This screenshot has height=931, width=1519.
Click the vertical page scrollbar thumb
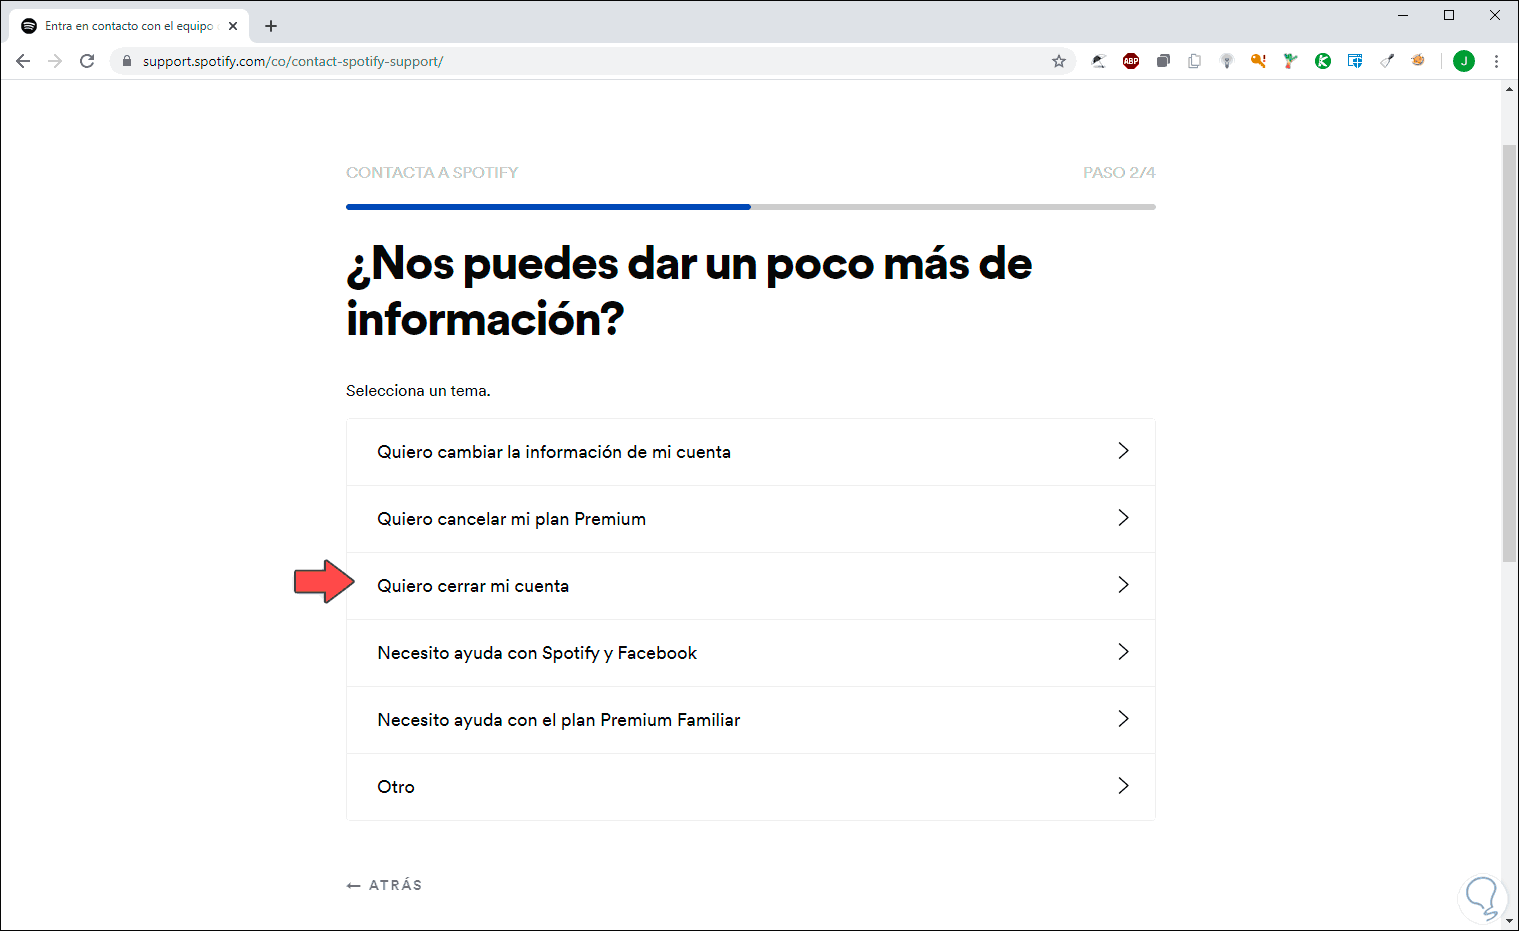(1510, 353)
